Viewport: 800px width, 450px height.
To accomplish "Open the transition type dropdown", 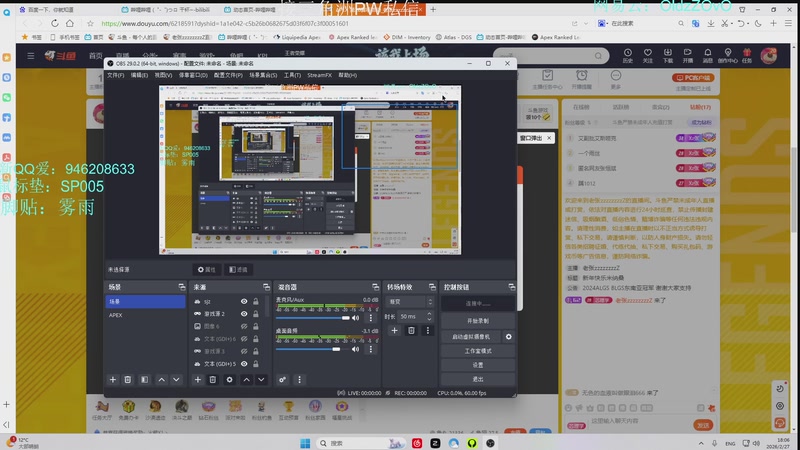I will click(411, 302).
